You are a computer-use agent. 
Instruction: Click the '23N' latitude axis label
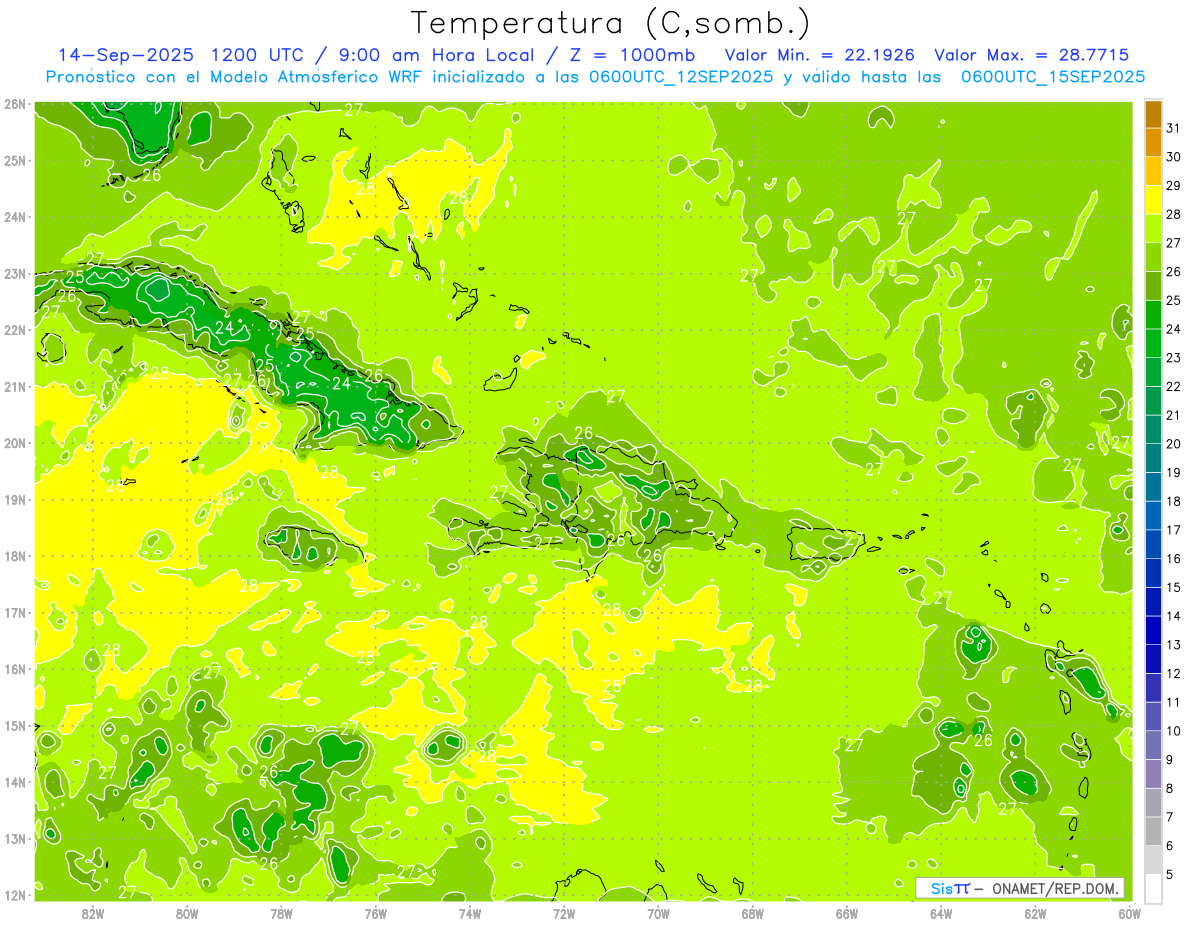click(x=14, y=273)
